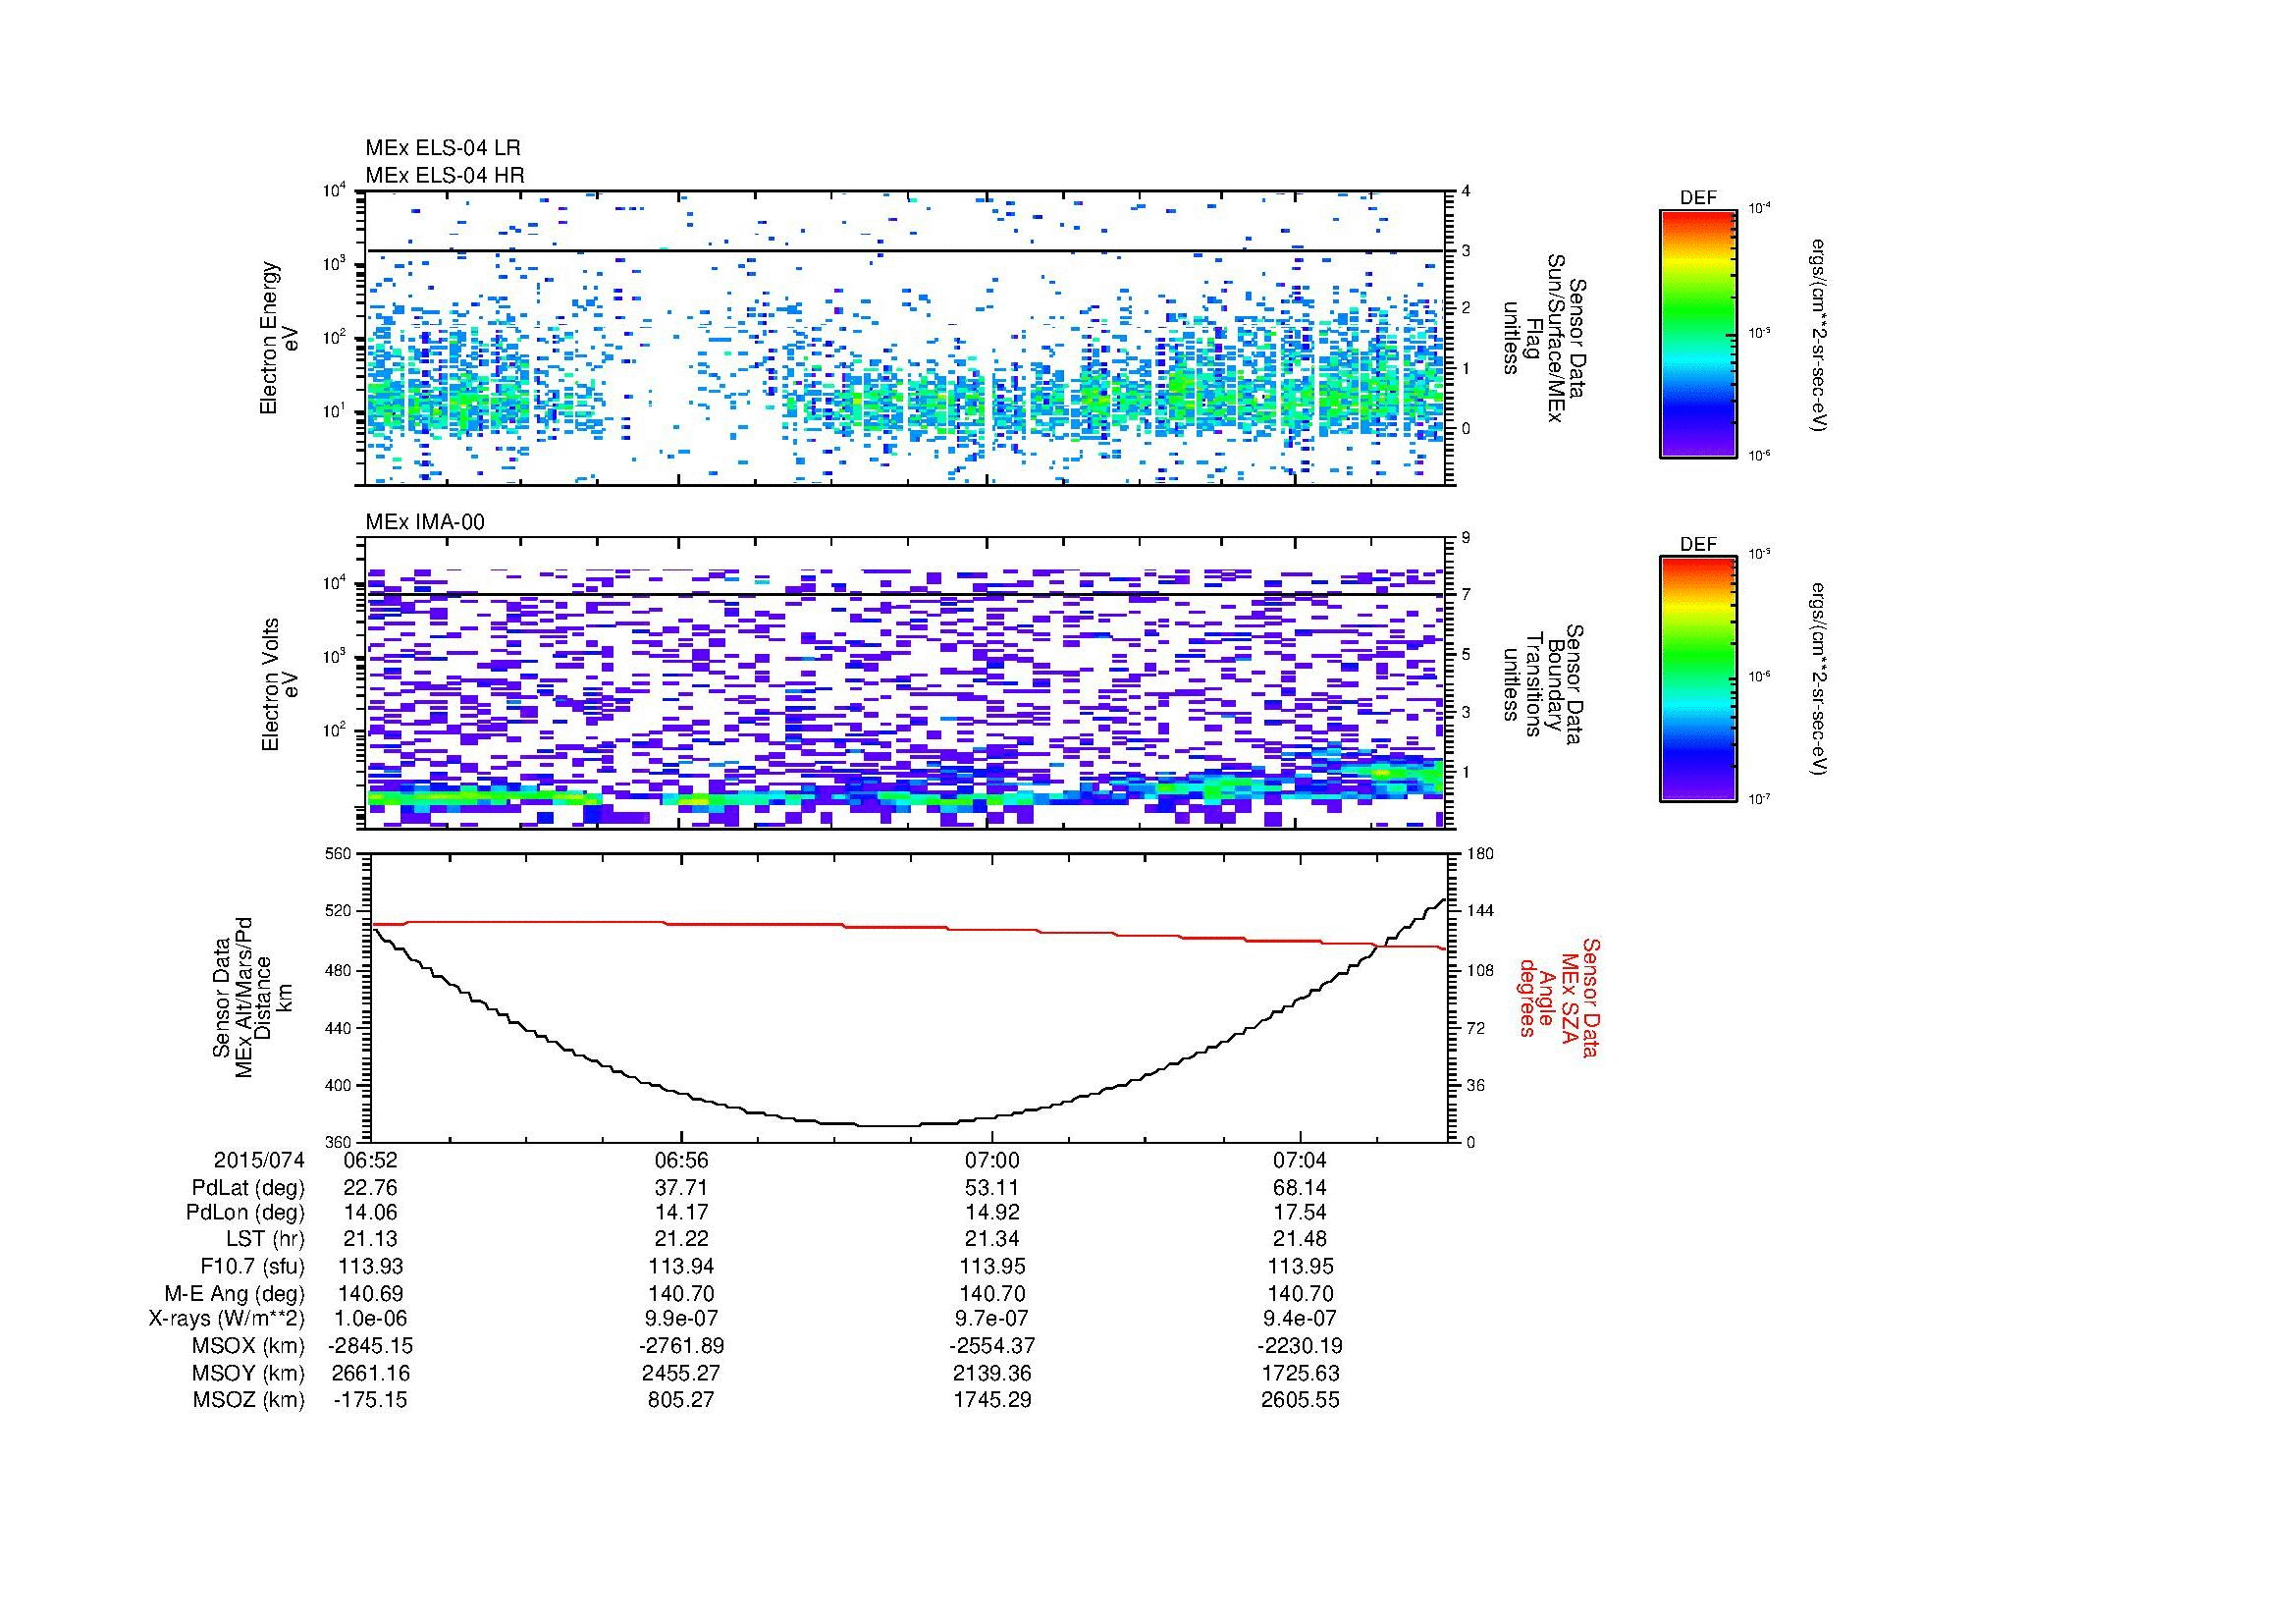Click the time tick label '07:04'
2296x1623 pixels.
[x=1300, y=1160]
